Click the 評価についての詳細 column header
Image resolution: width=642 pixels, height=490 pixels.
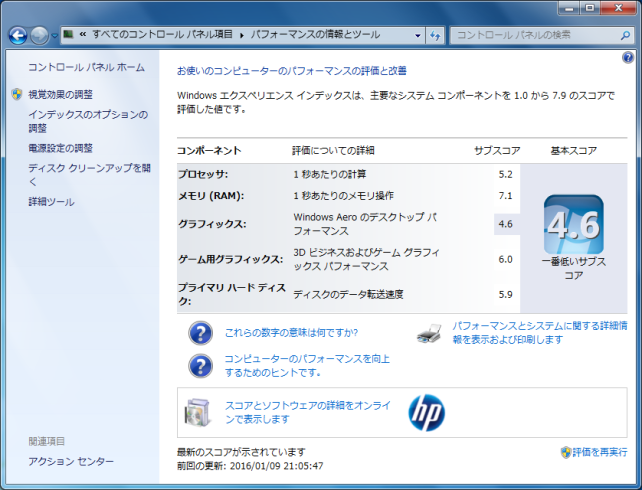(x=333, y=151)
